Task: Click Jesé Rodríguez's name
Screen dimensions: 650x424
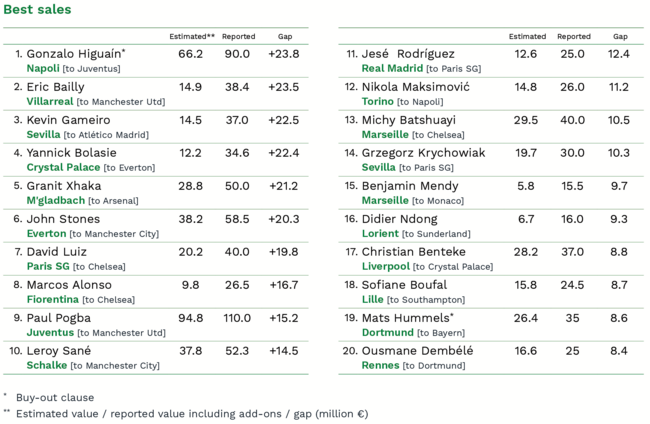Action: 408,54
